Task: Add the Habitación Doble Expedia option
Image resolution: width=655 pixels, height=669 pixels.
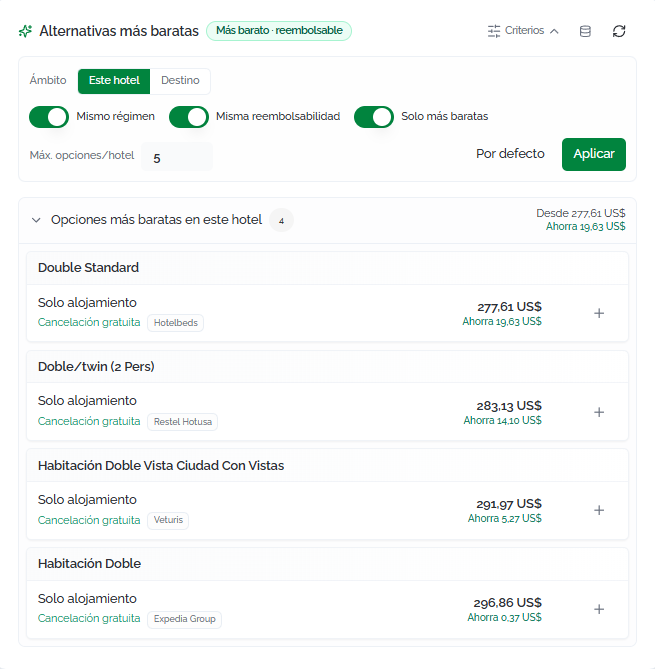Action: click(x=599, y=609)
